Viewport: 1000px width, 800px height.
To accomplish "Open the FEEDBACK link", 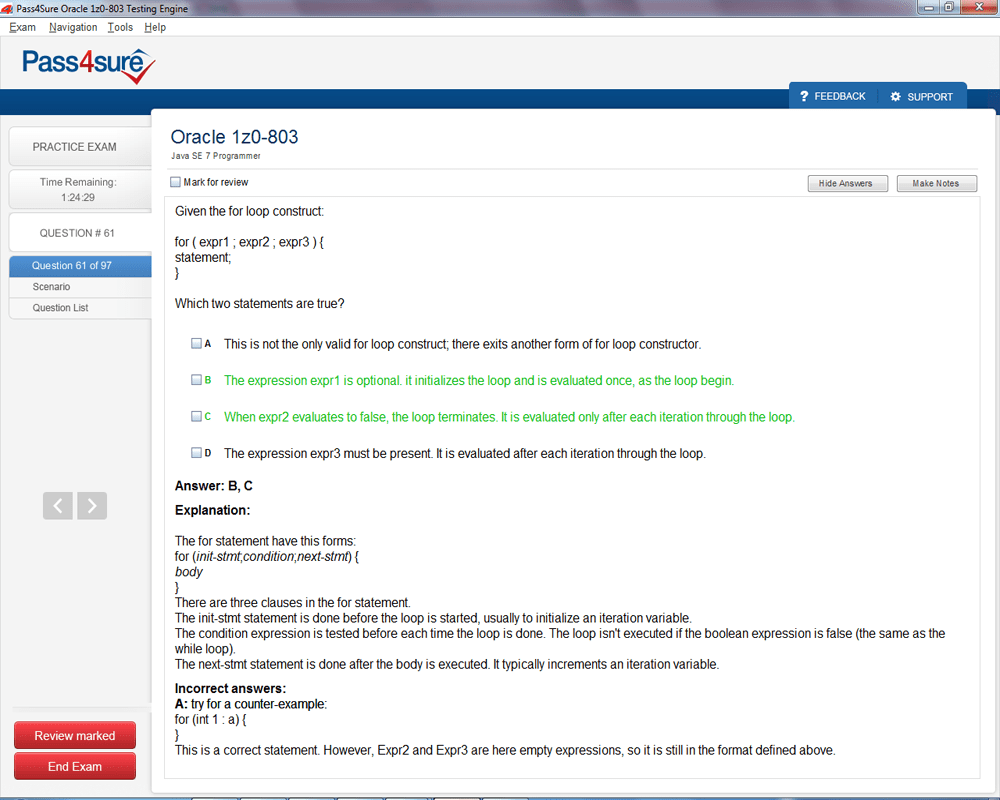I will 839,96.
